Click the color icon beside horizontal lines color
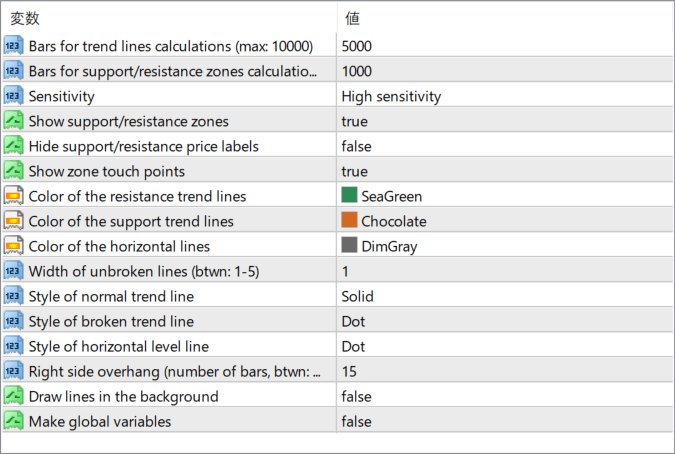Image resolution: width=675 pixels, height=454 pixels. coord(14,246)
